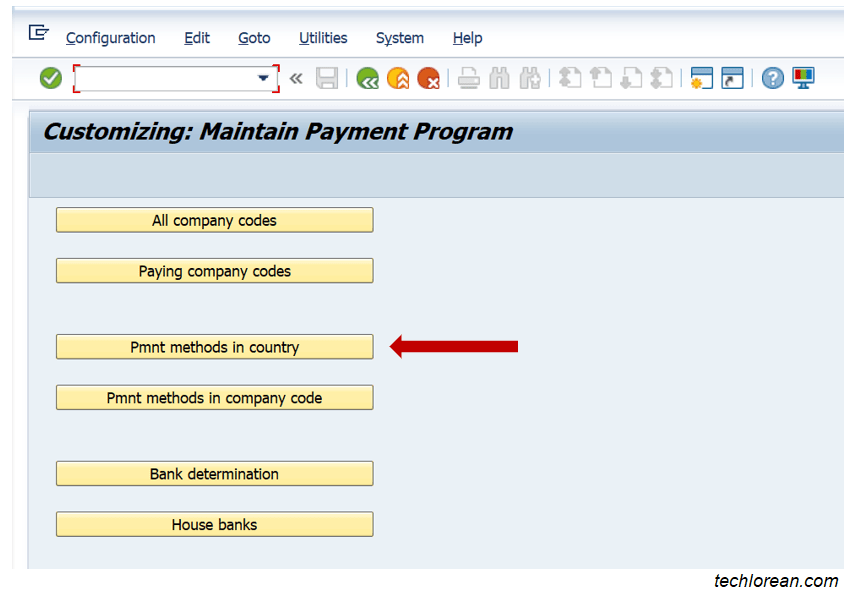
Task: Click the Help question mark icon
Action: [772, 78]
